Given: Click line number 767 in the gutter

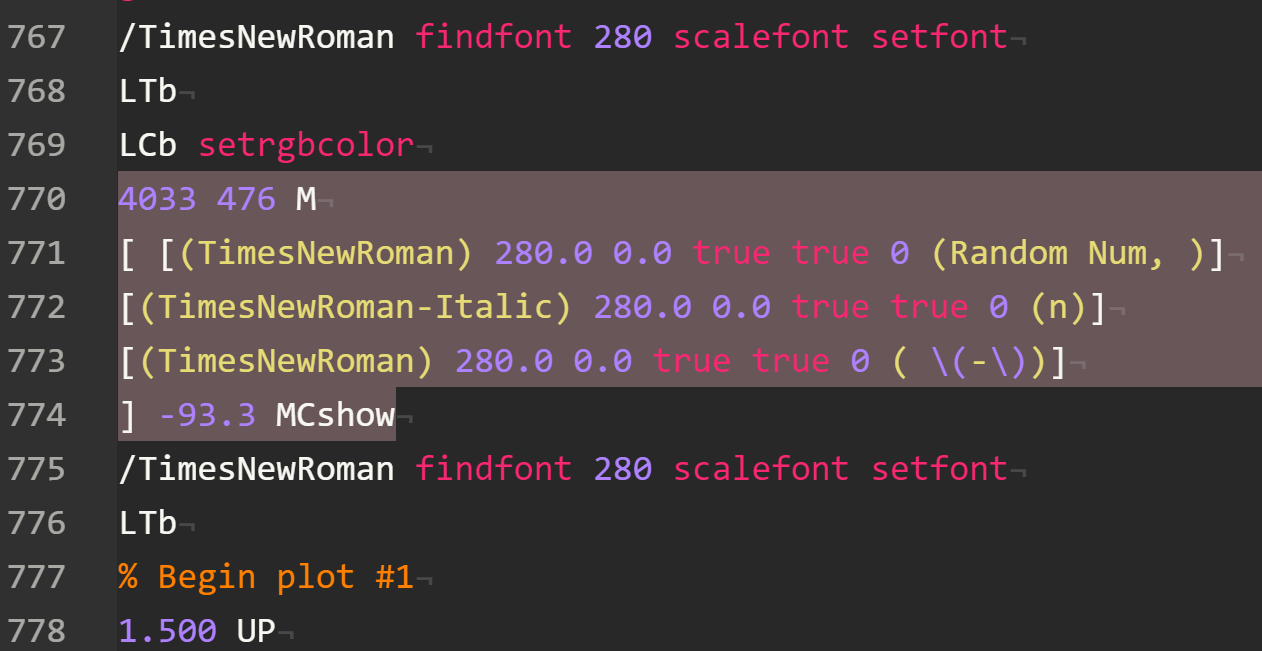Looking at the screenshot, I should (36, 38).
